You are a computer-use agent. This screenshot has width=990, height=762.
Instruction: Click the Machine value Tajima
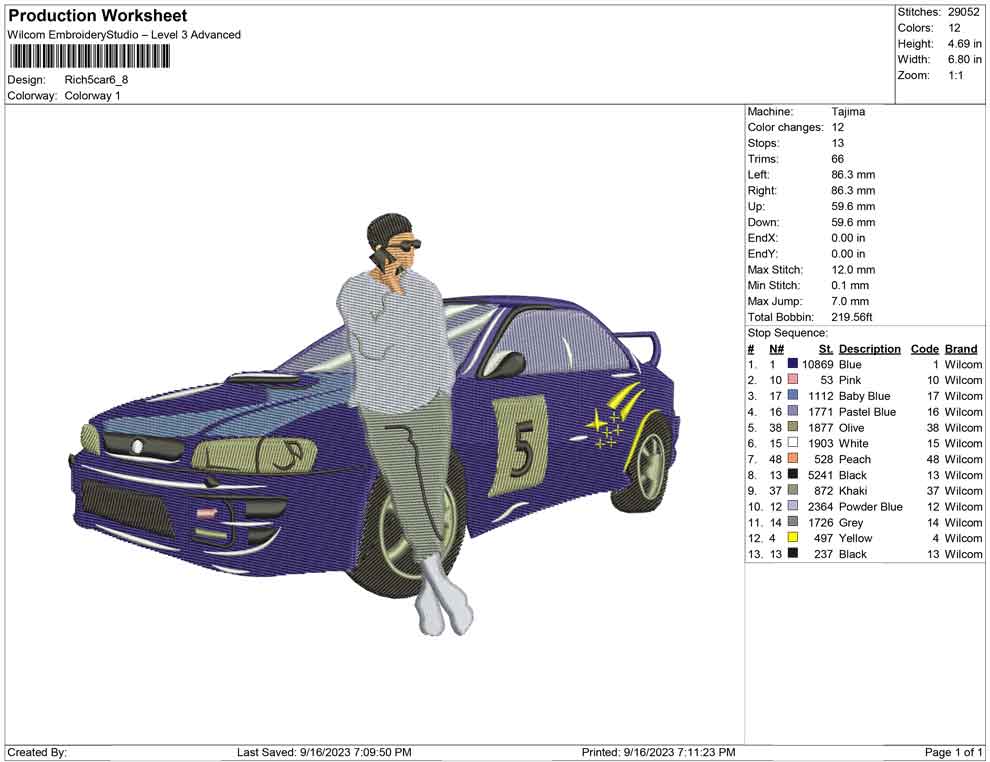coord(848,111)
